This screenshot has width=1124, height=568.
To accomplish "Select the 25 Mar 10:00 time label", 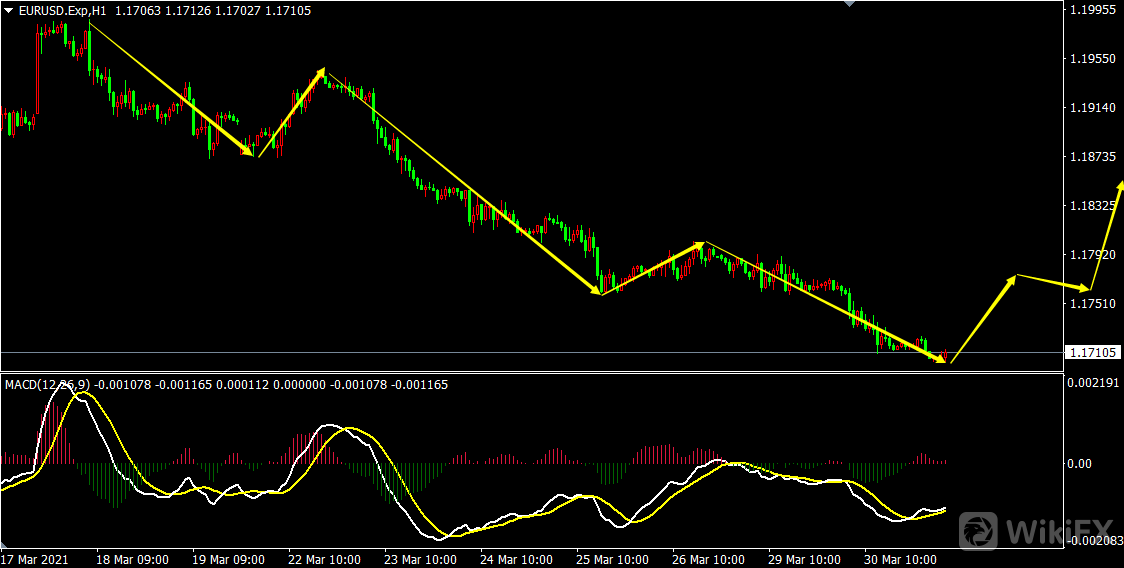I will click(x=612, y=559).
